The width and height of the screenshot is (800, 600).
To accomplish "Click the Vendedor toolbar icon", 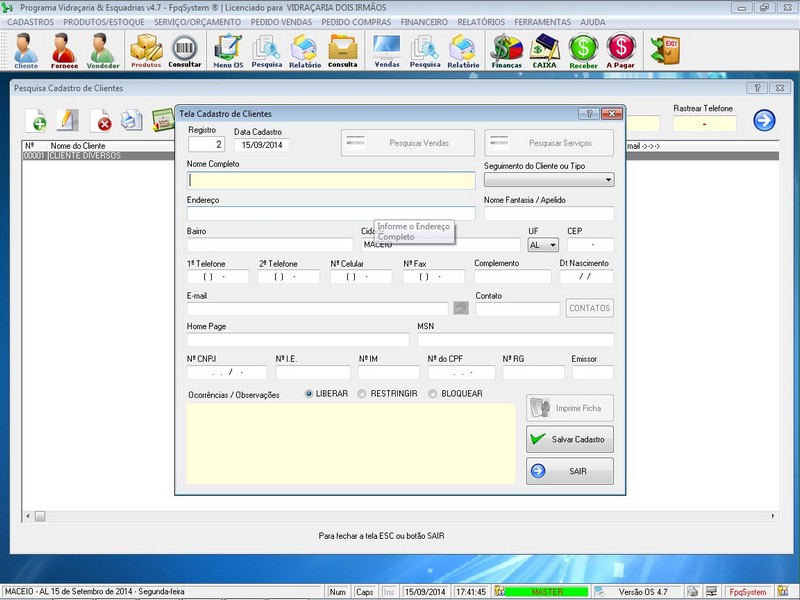I will coord(101,50).
